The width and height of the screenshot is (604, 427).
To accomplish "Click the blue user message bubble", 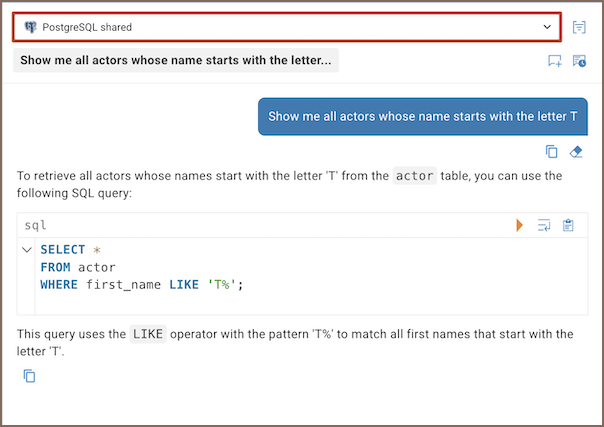I will pos(423,116).
